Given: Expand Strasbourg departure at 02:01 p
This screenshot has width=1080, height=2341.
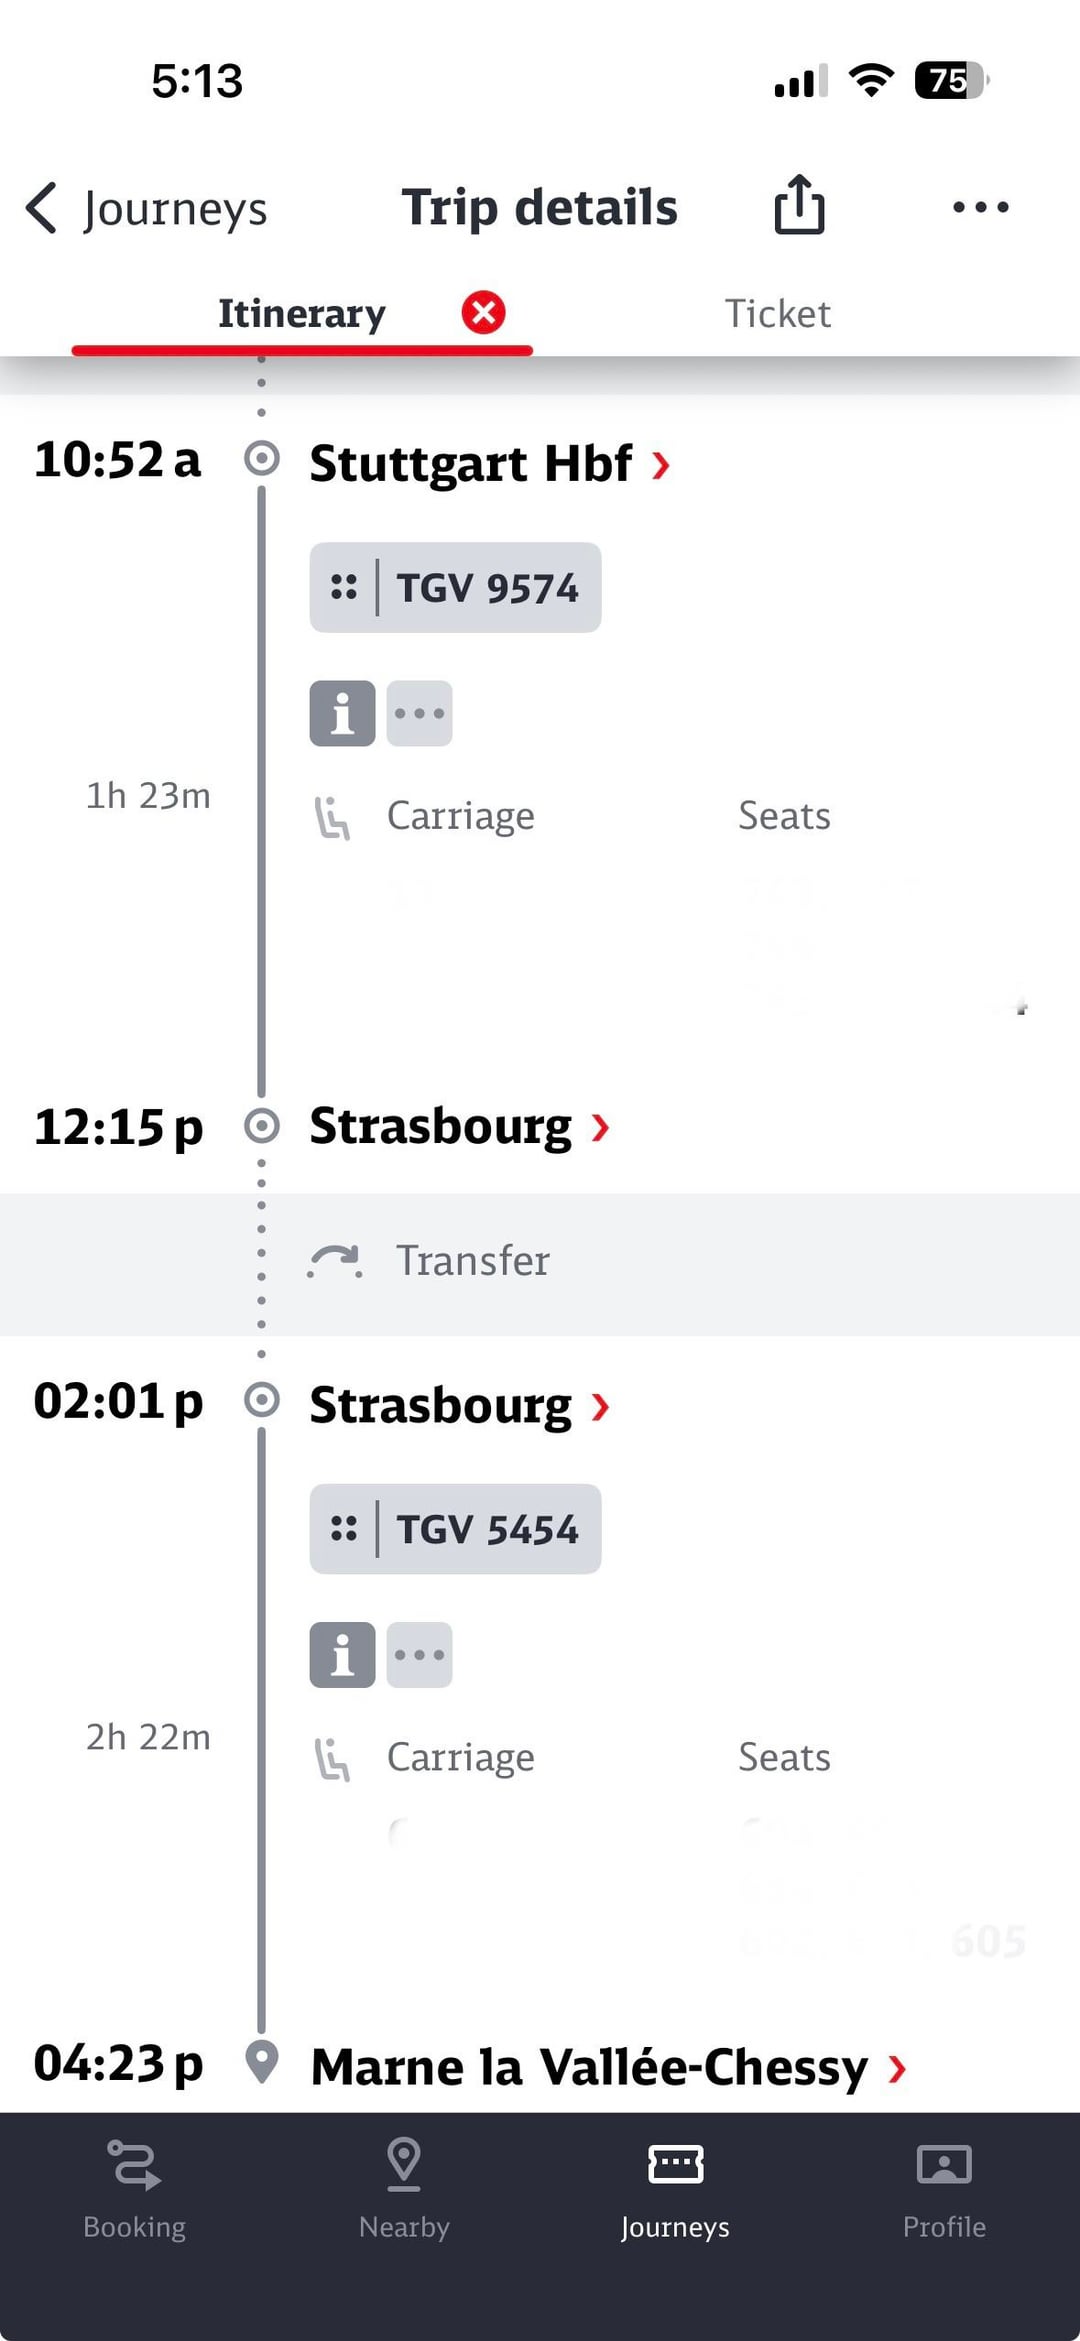Looking at the screenshot, I should pos(459,1406).
